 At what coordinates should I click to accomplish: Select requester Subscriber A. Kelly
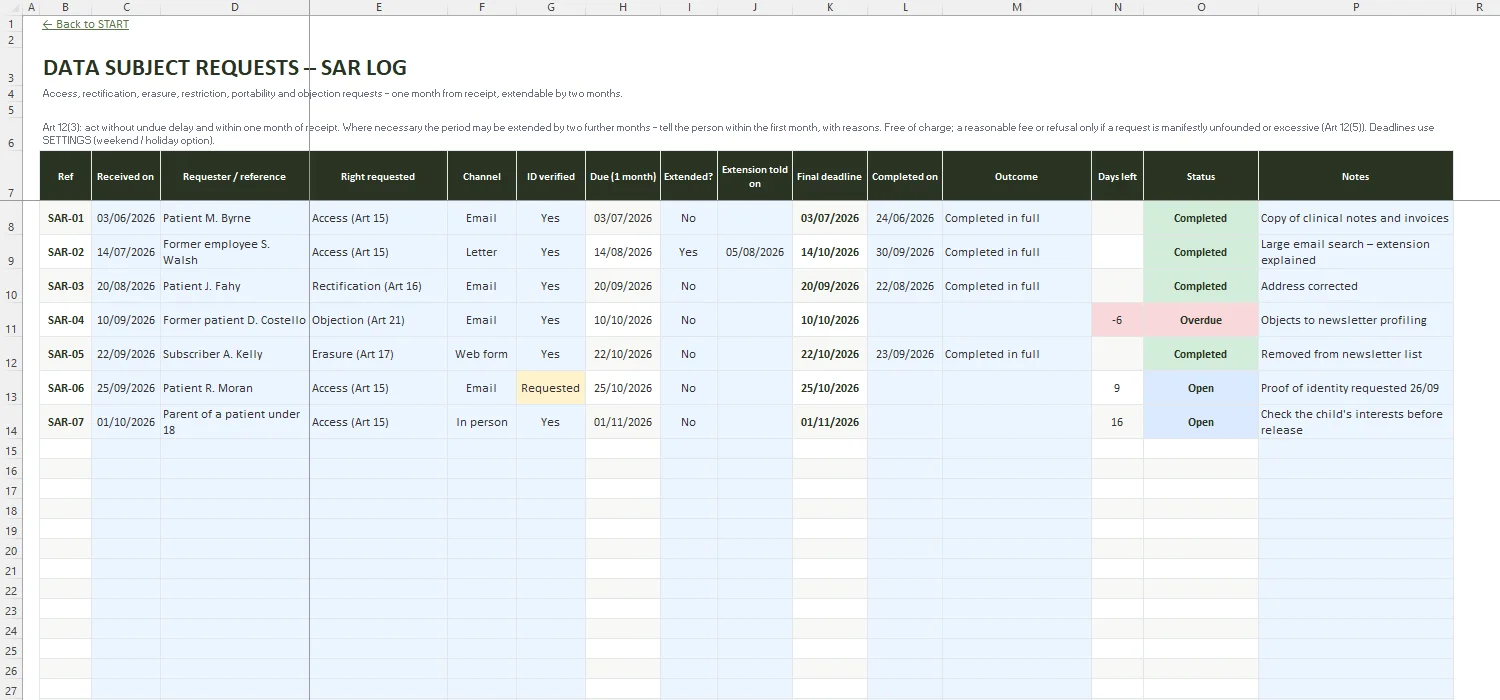point(234,354)
